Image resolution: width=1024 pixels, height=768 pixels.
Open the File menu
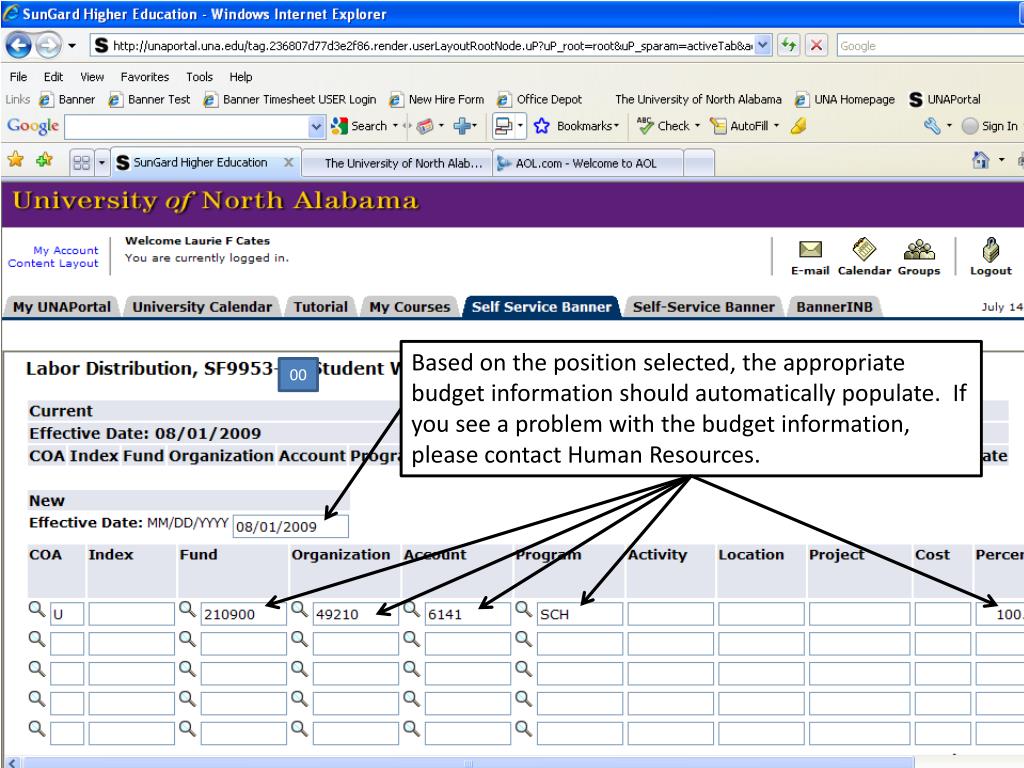(18, 77)
